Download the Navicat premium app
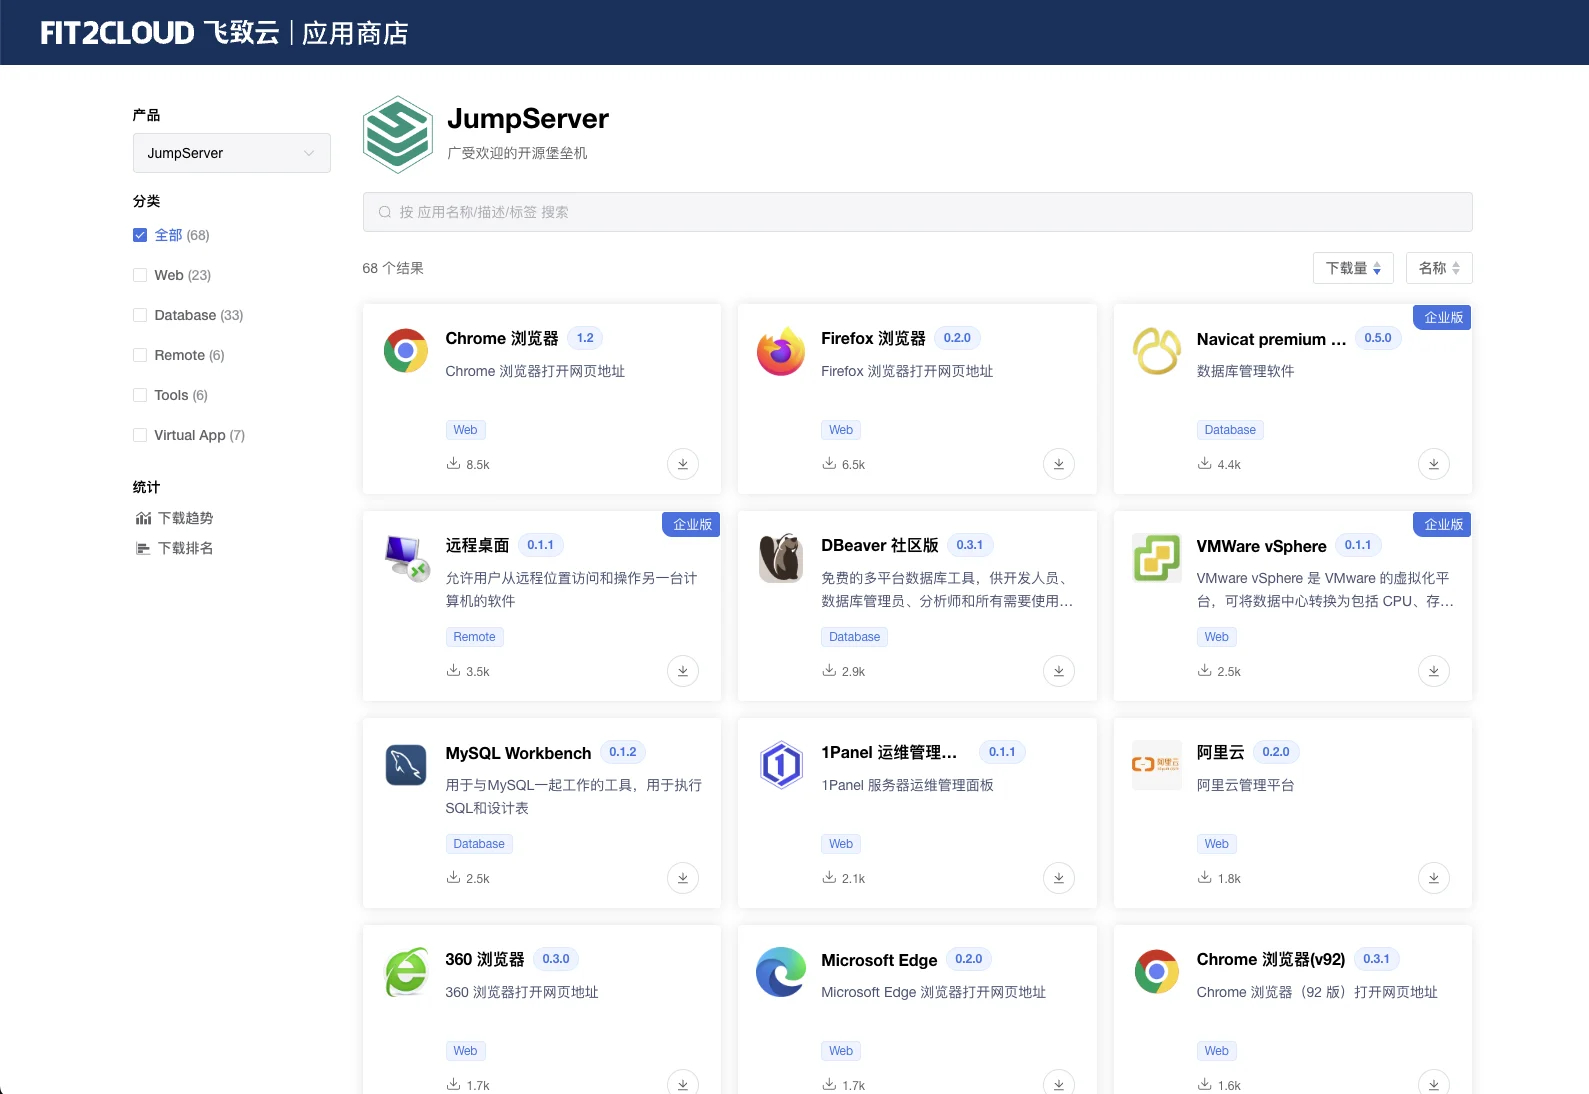 pyautogui.click(x=1434, y=464)
